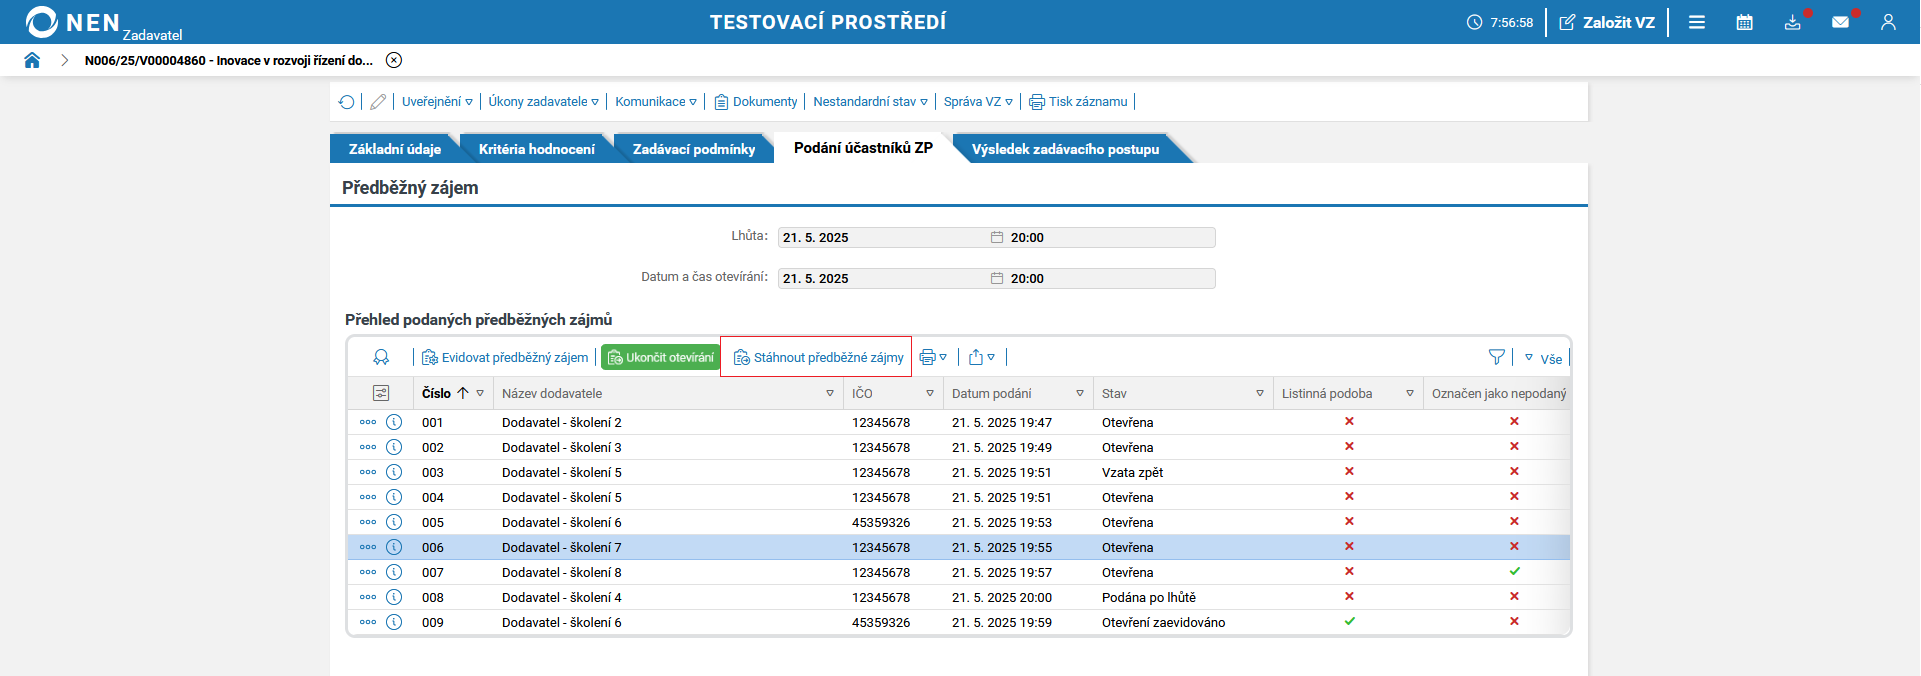Switch to the Kritéria hodnocení tab
This screenshot has width=1921, height=676.
click(537, 149)
